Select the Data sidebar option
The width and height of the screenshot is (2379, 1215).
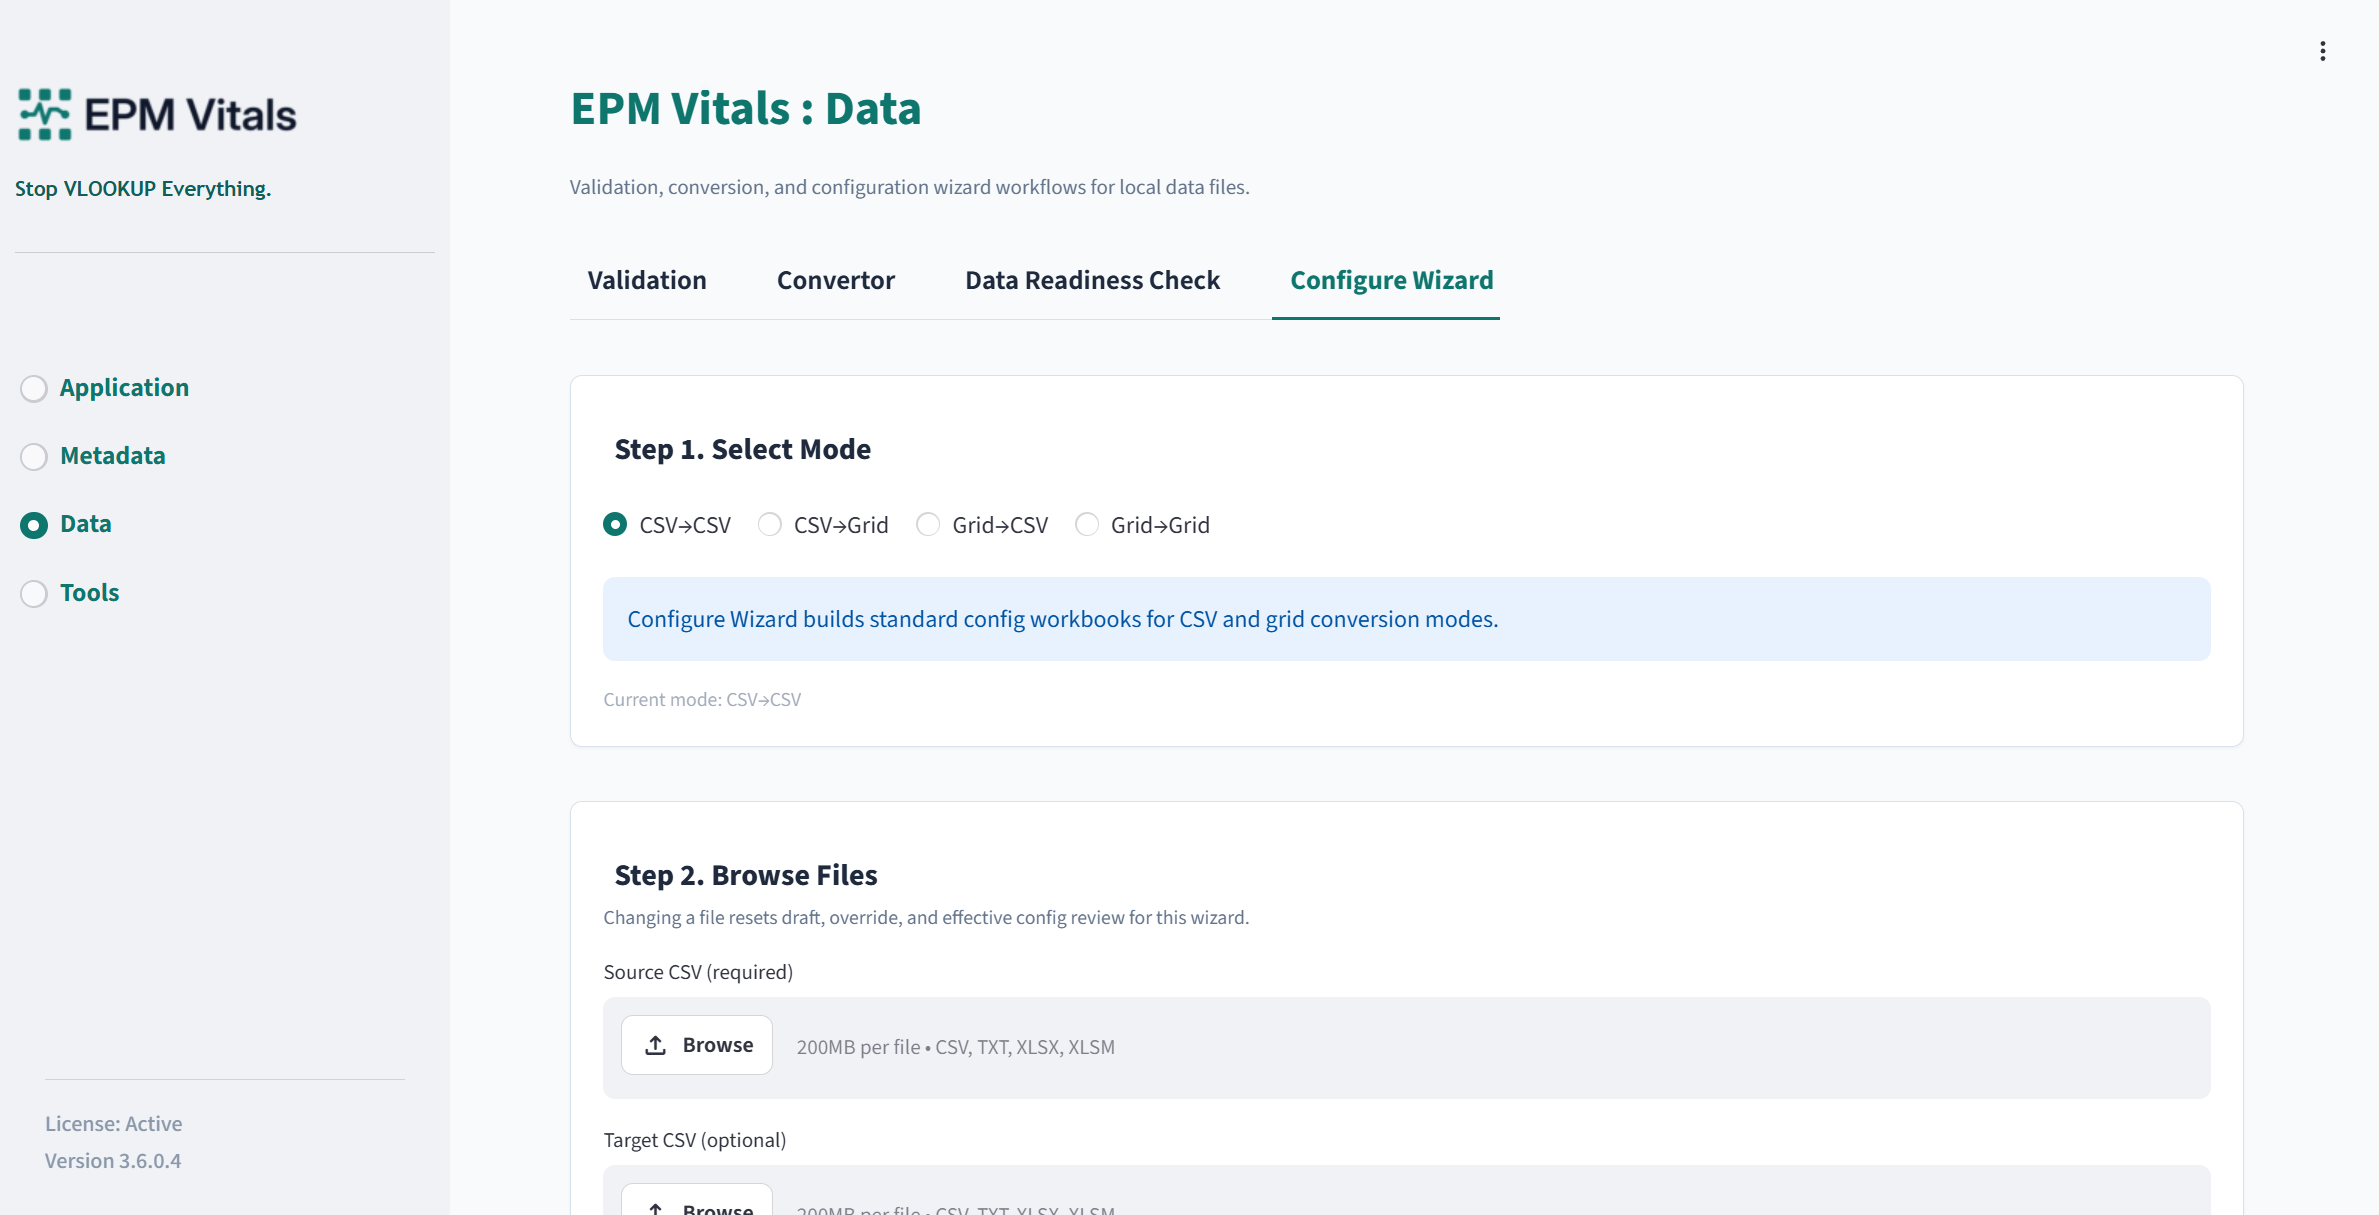tap(66, 524)
